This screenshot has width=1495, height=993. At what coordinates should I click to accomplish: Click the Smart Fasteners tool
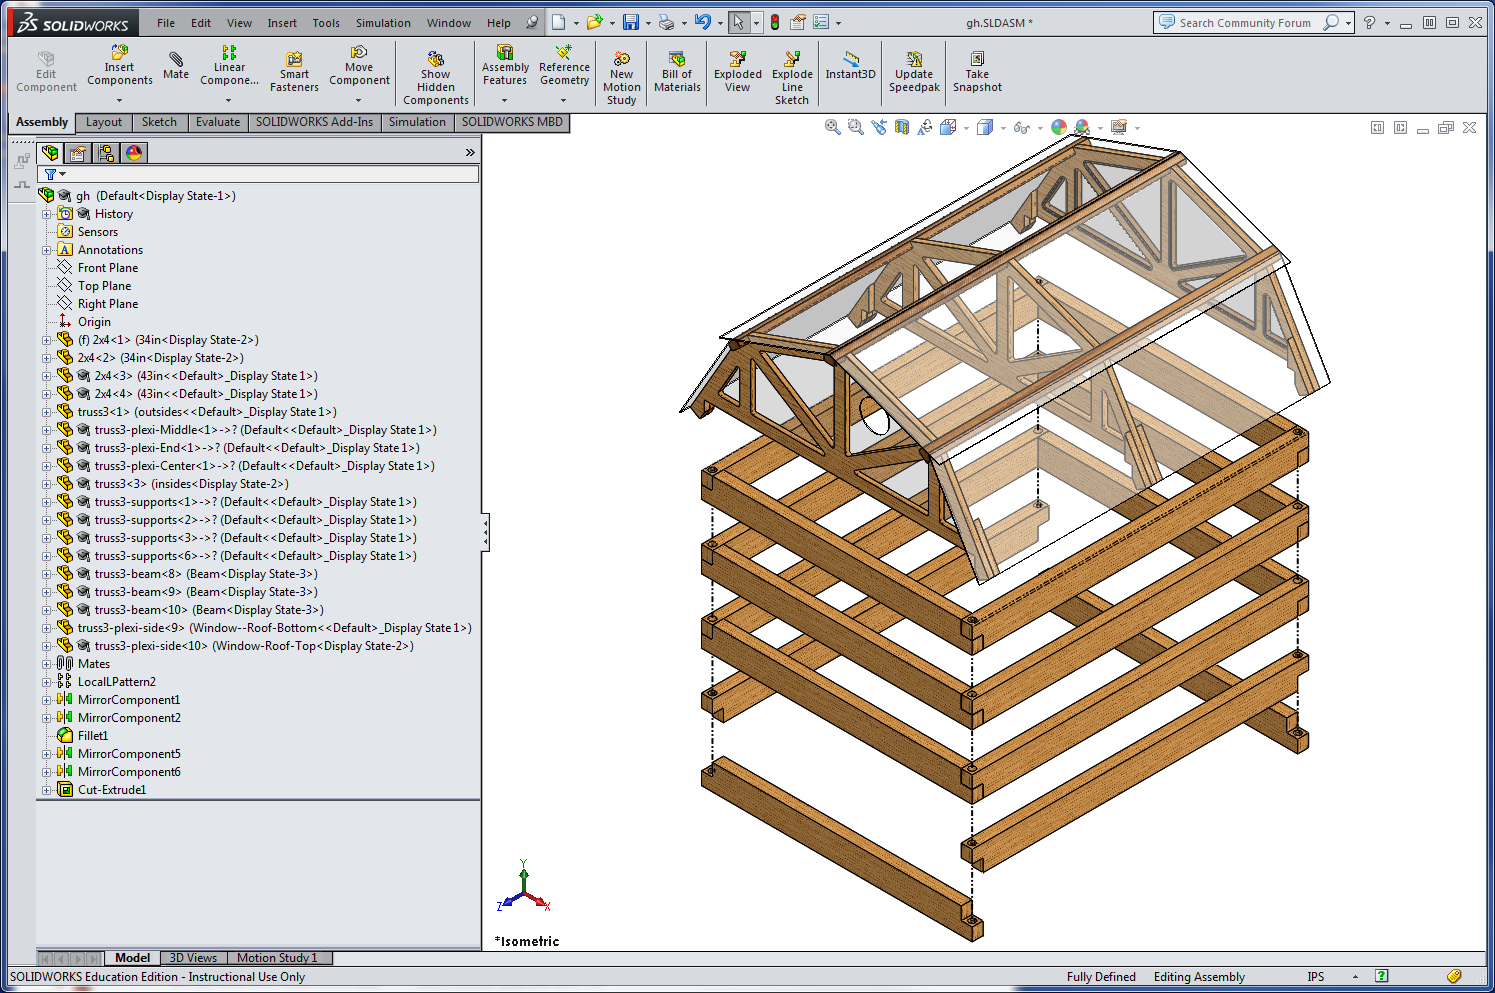[x=294, y=72]
